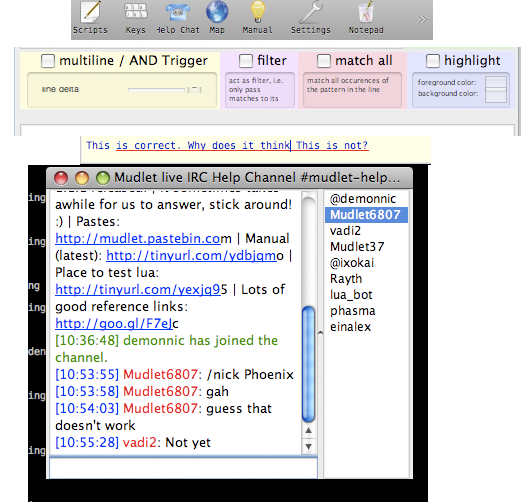
Task: Select user Rayth in nick list
Action: [366, 279]
